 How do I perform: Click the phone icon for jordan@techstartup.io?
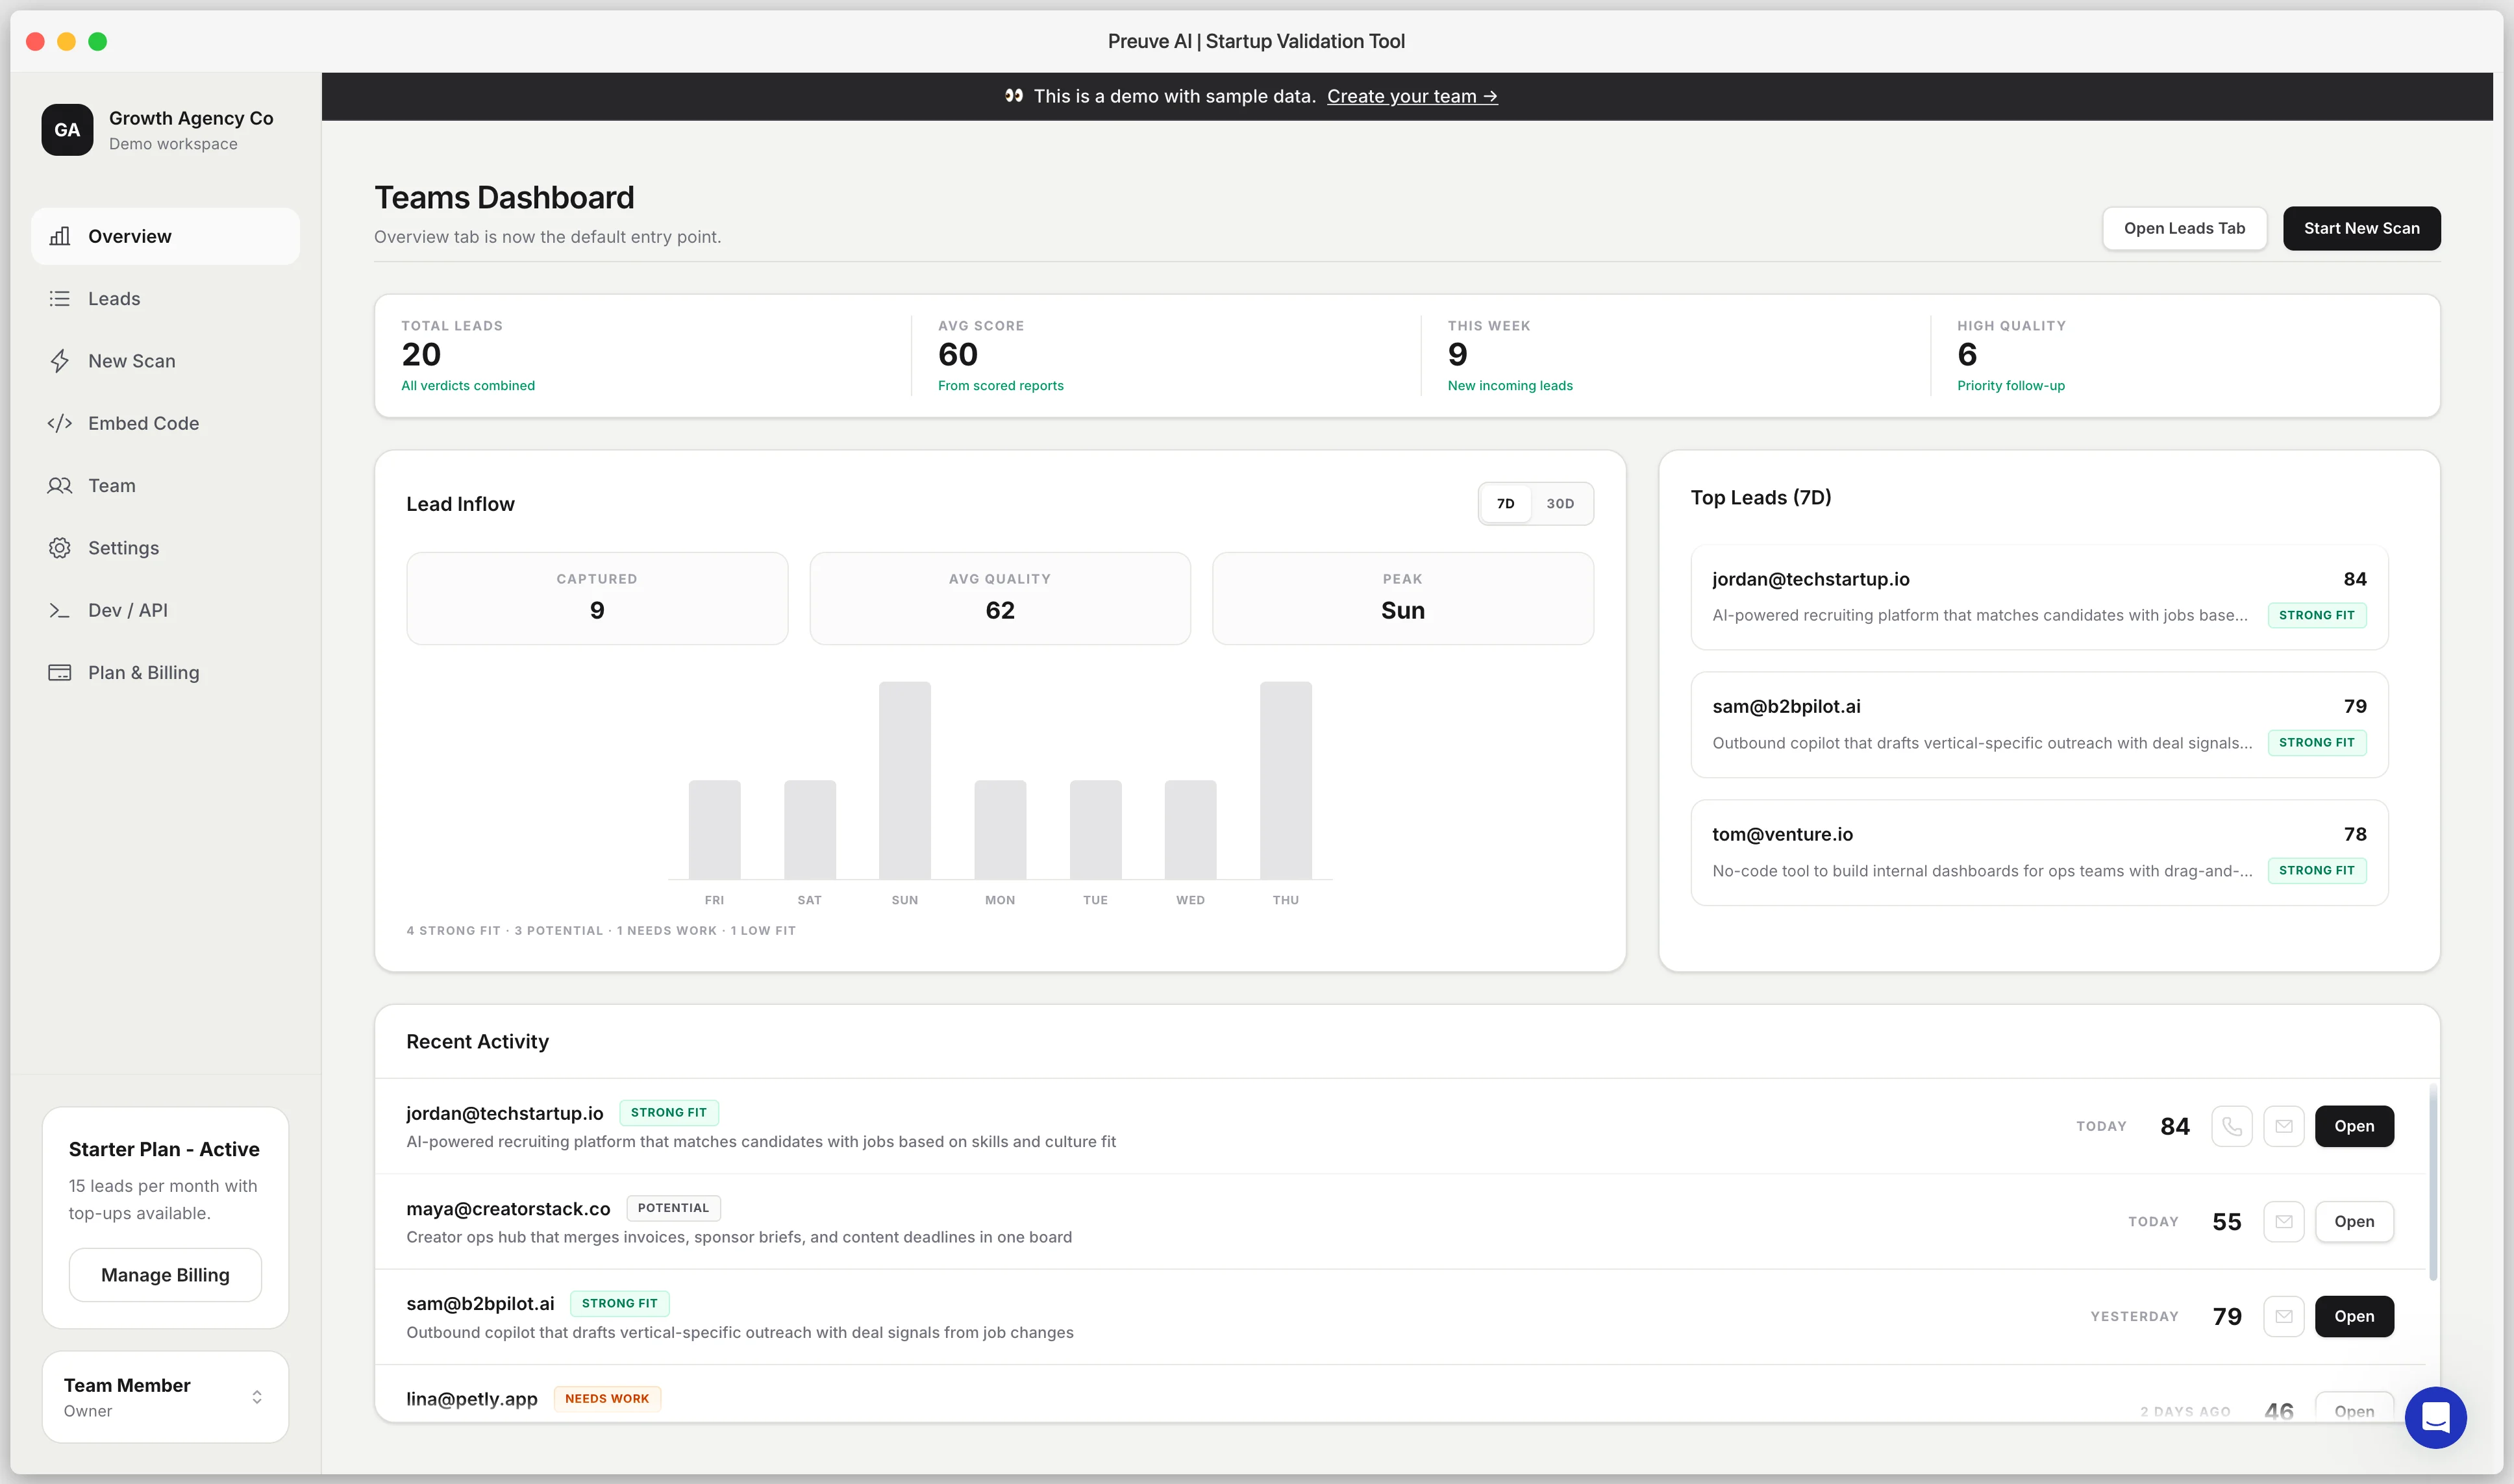pos(2231,1126)
